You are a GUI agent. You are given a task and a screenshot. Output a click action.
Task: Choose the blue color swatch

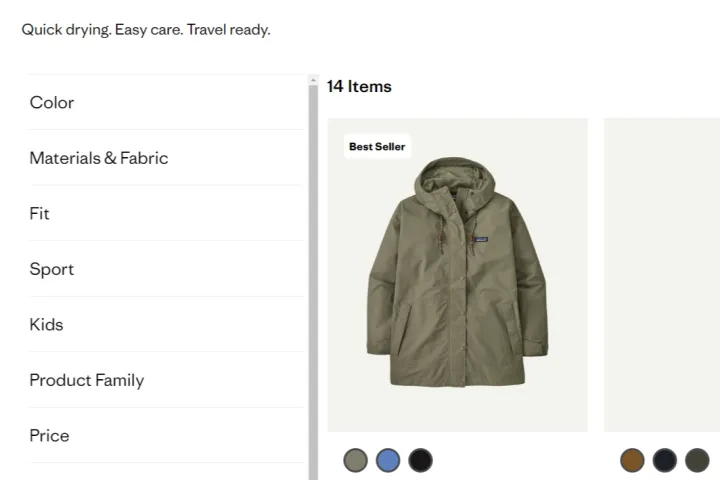388,460
